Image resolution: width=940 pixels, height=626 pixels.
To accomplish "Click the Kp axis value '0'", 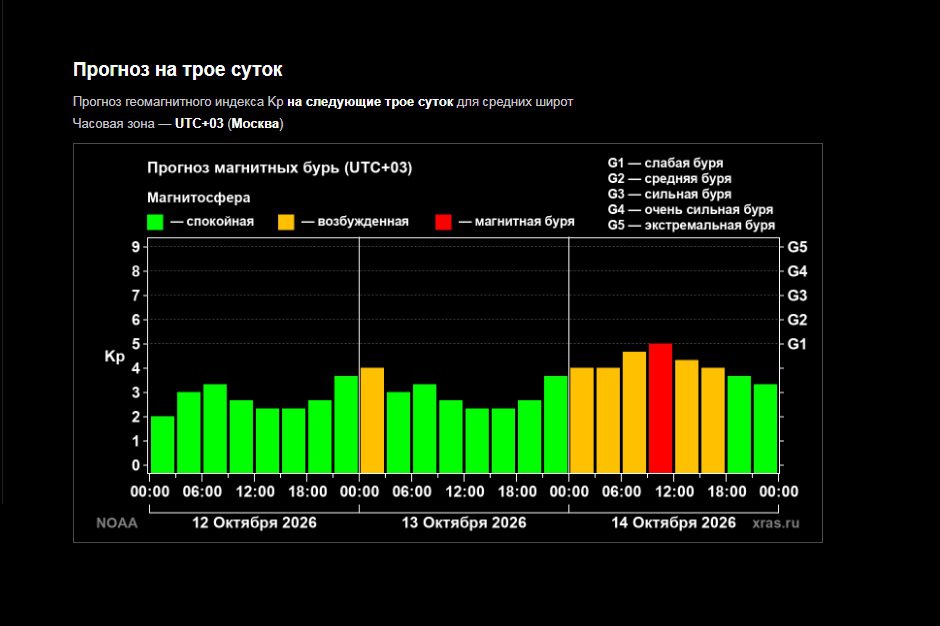I will point(136,465).
